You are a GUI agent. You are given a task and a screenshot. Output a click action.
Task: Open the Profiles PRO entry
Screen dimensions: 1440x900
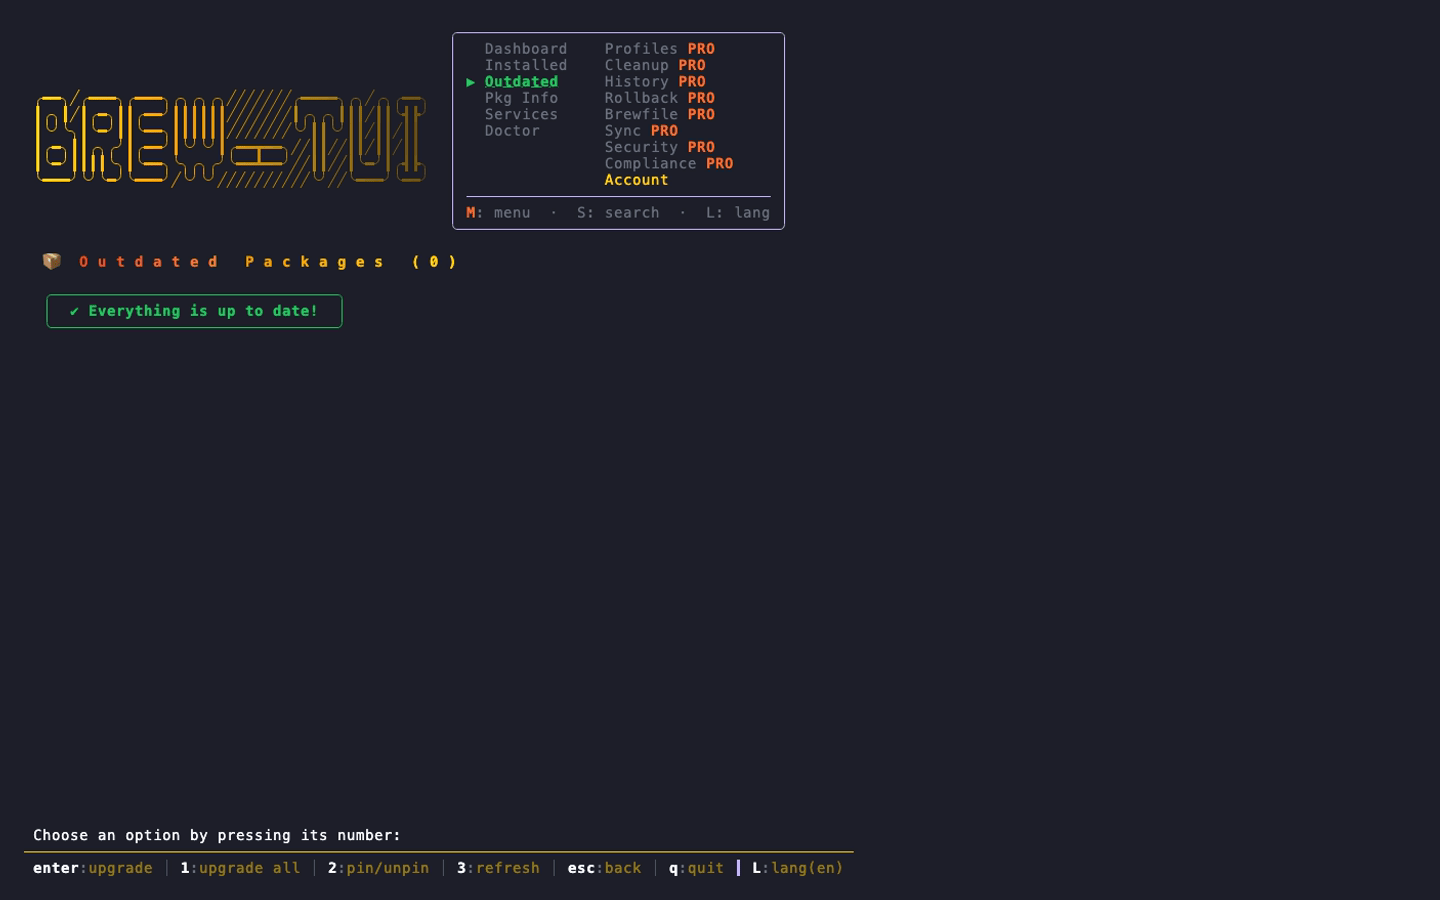pos(659,49)
